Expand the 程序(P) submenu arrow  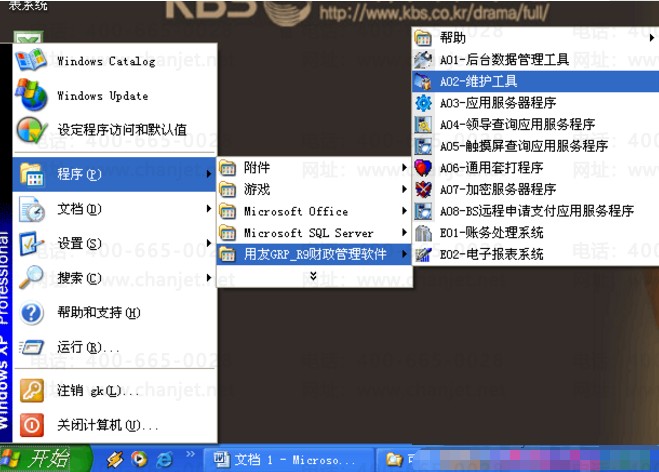coord(209,174)
